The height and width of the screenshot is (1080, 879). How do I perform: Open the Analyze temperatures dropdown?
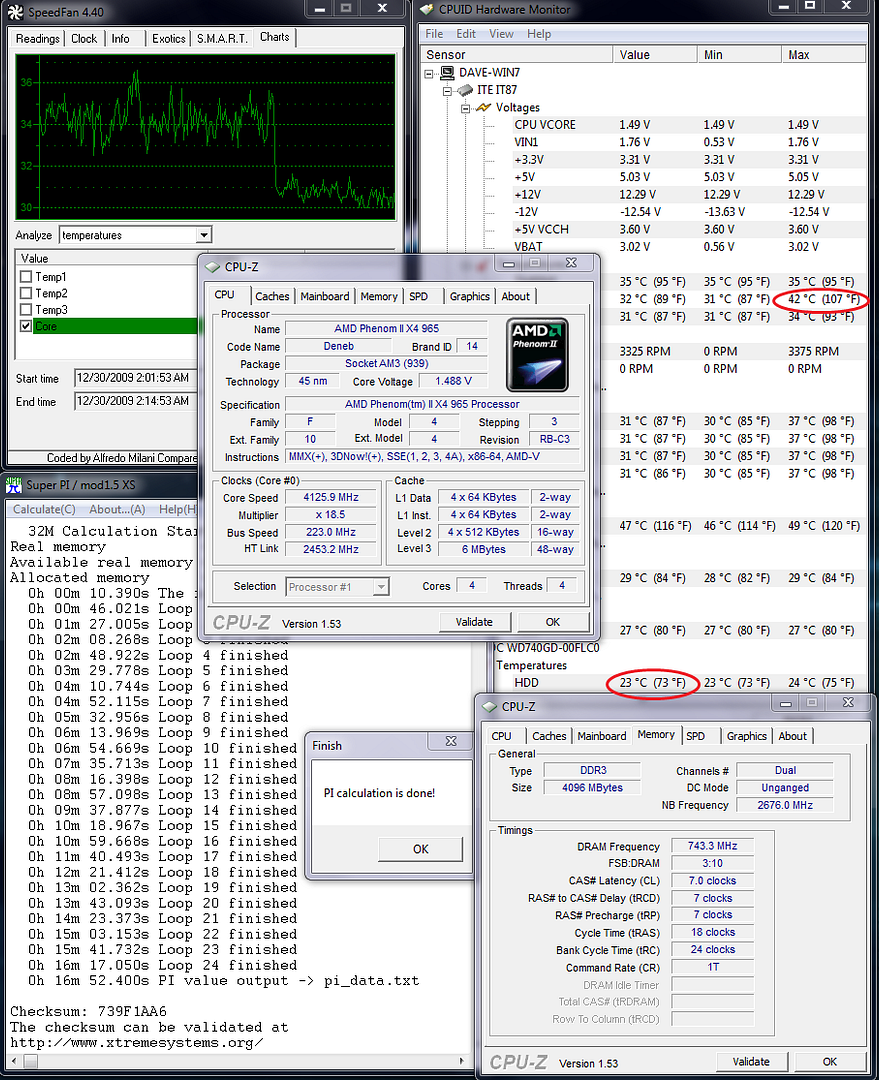pyautogui.click(x=204, y=236)
